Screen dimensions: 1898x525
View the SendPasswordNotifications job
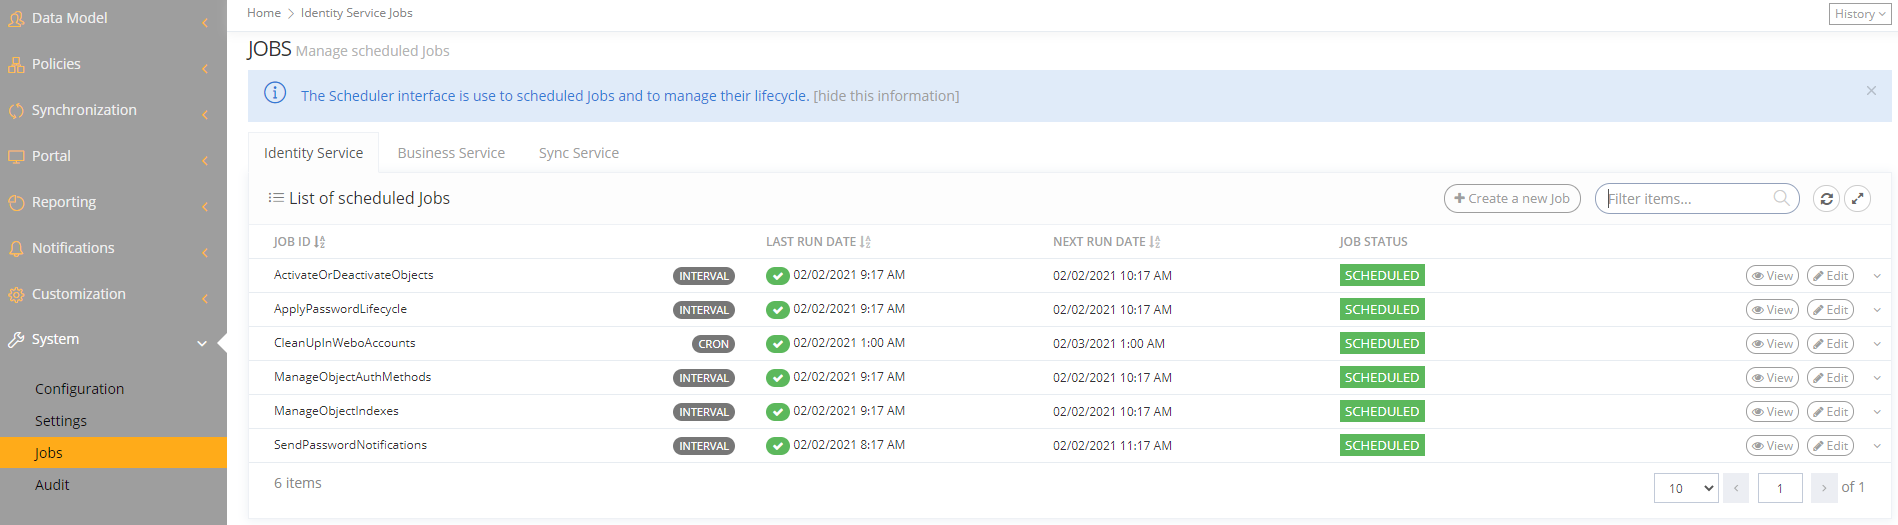[1771, 446]
